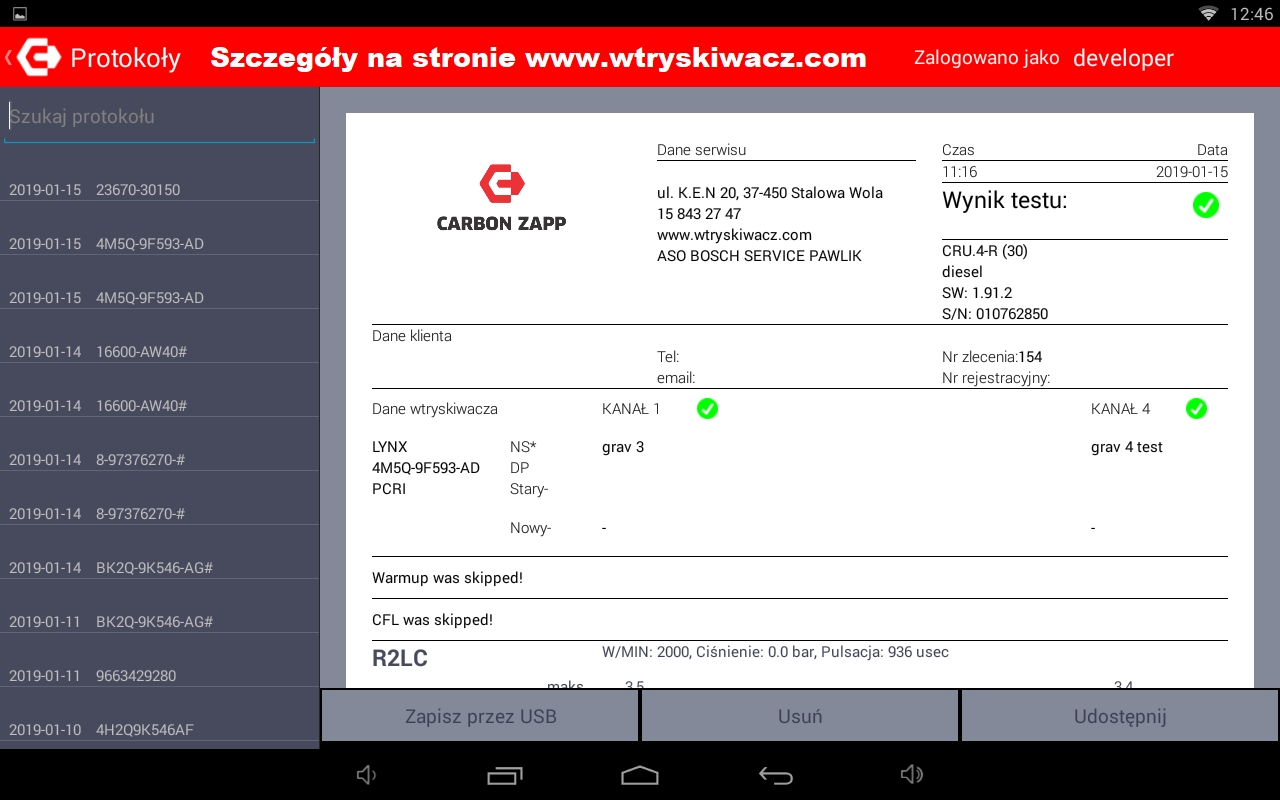Tap the 4M5Q-9F593-AD injector number in report
Image resolution: width=1280 pixels, height=800 pixels.
click(426, 468)
